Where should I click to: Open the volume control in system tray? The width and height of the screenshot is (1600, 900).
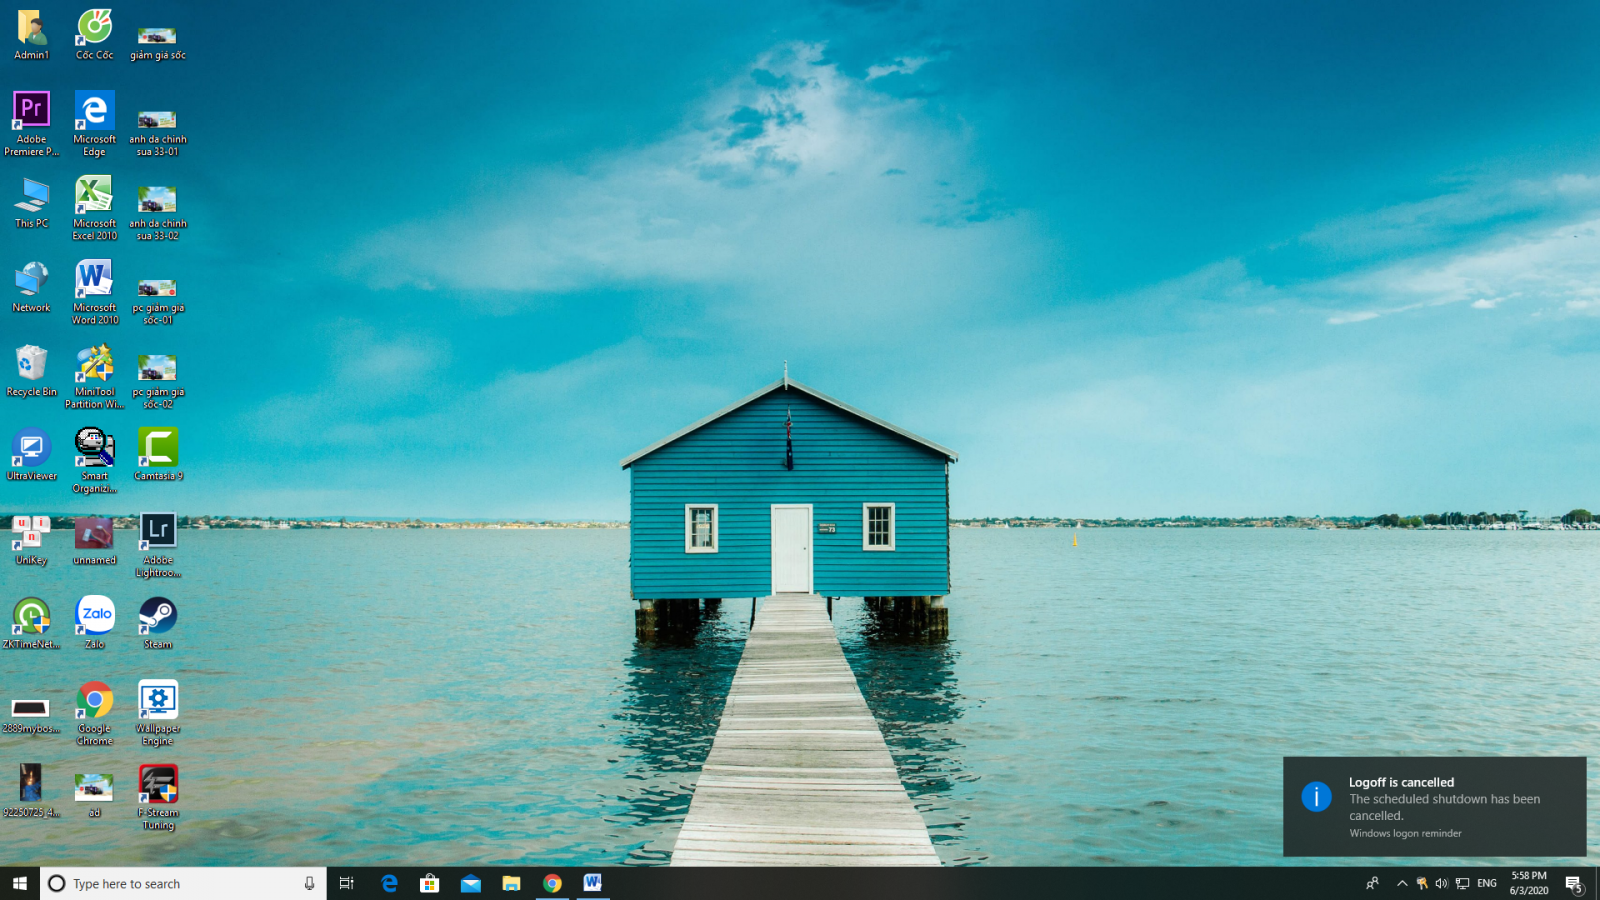1441,883
